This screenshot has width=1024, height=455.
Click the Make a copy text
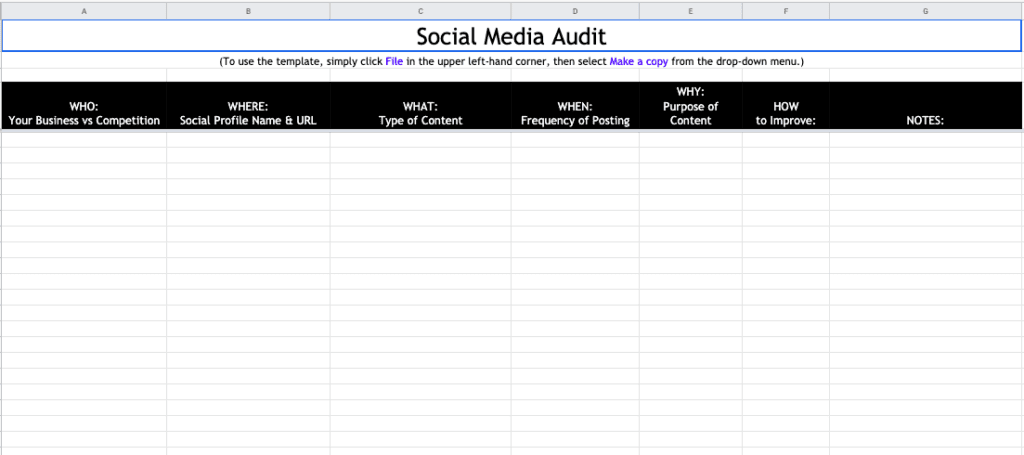(x=639, y=61)
